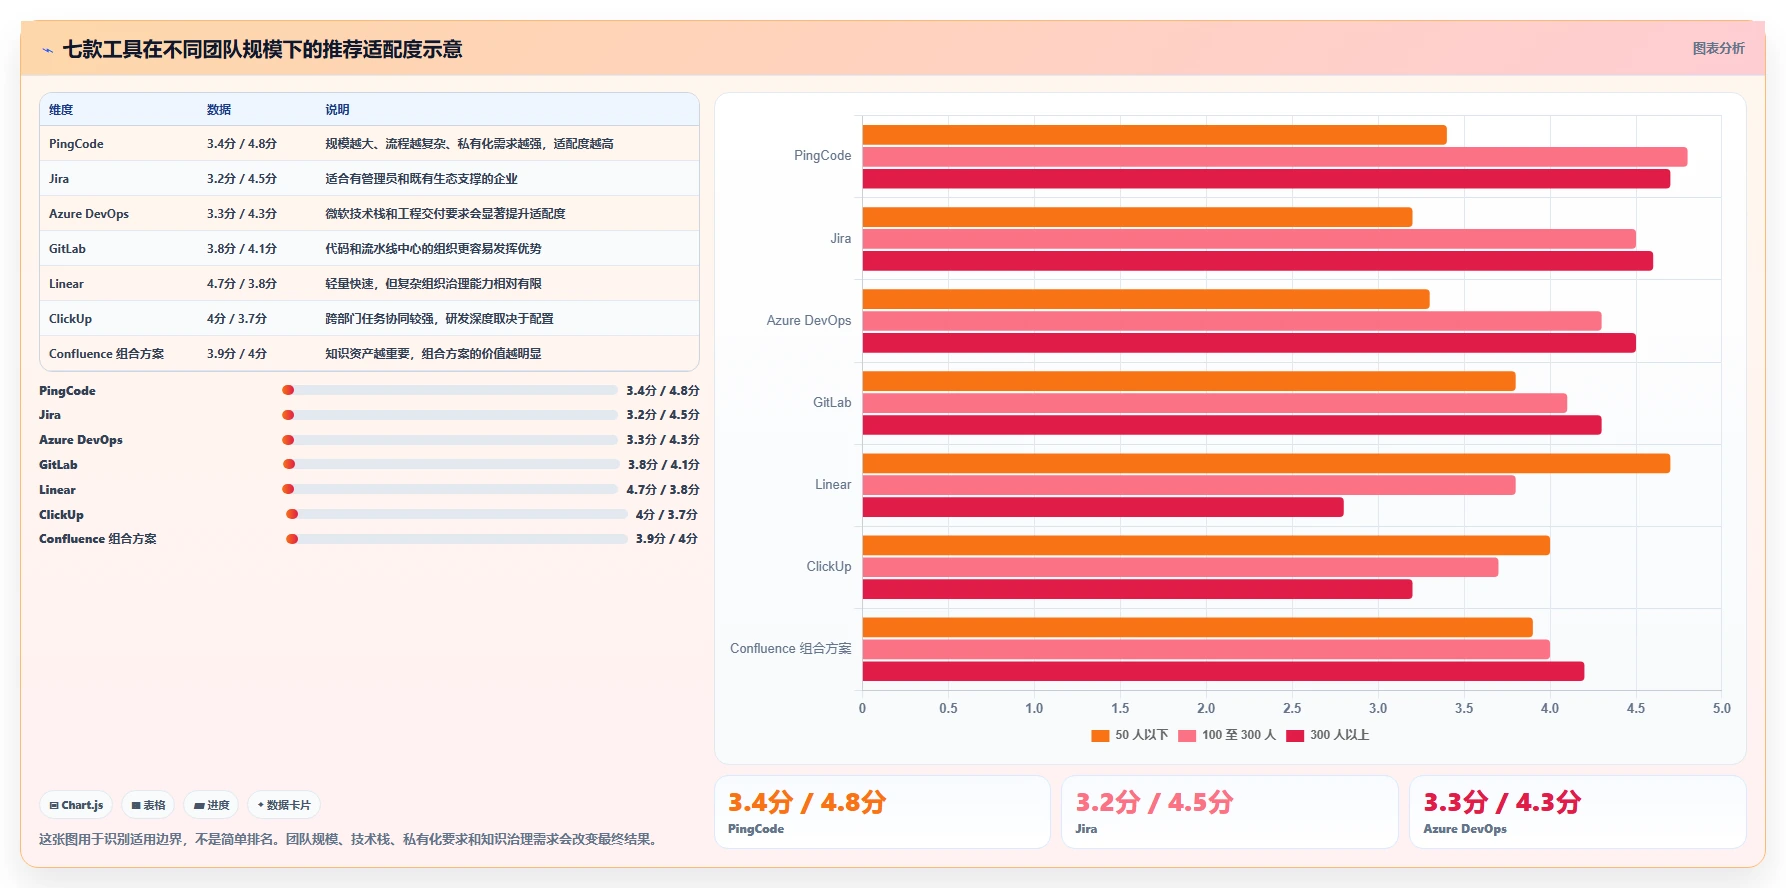Click the crimson Jira bar in the chart

(1257, 261)
